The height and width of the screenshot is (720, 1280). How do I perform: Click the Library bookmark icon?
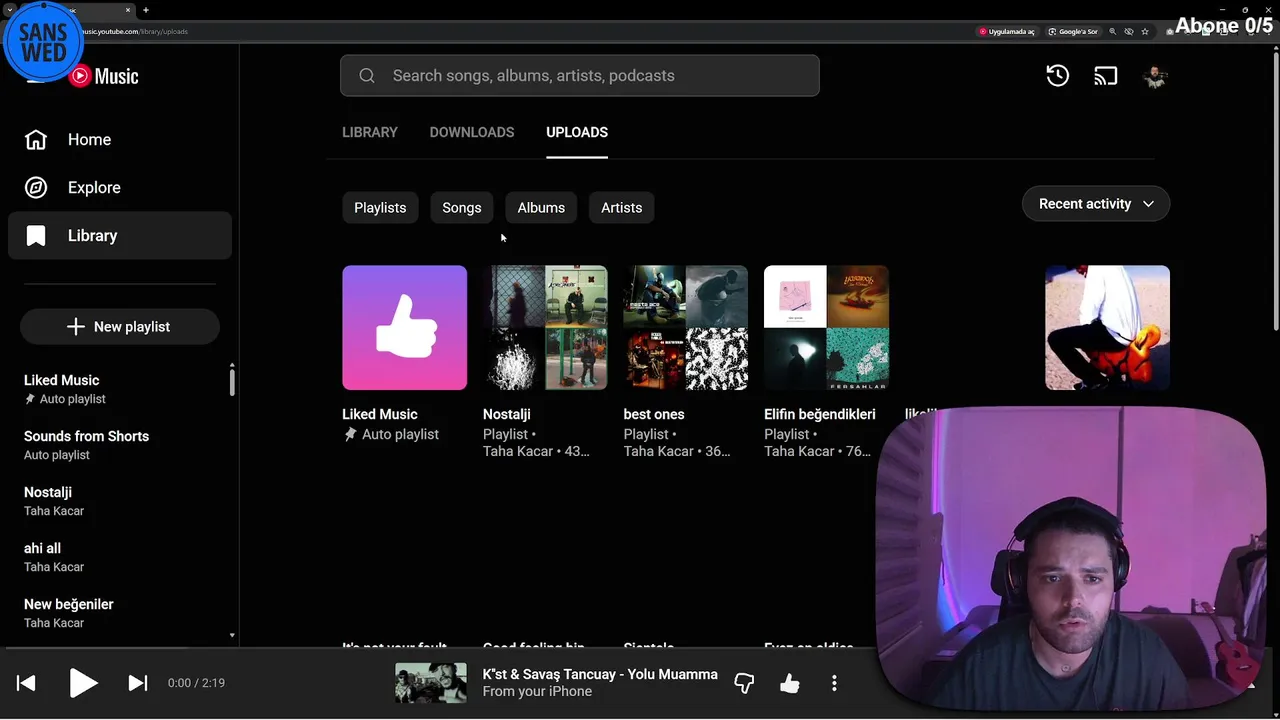36,236
